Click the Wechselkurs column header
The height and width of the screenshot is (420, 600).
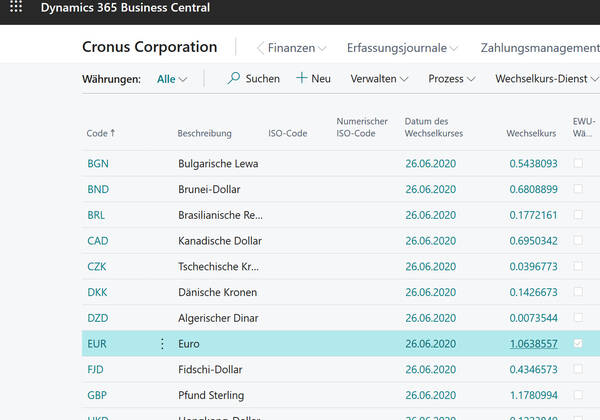click(531, 133)
